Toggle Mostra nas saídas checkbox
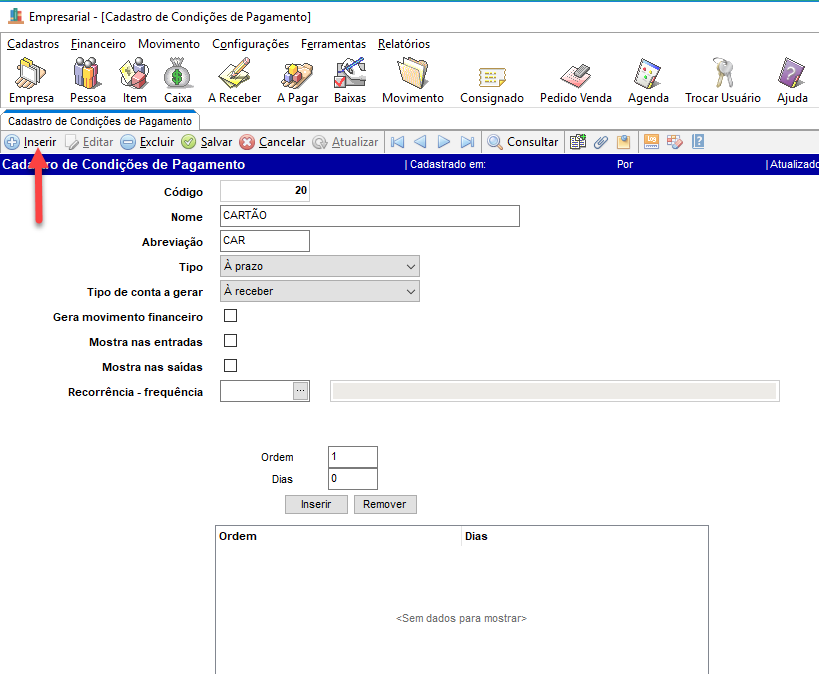819x674 pixels. pos(230,366)
